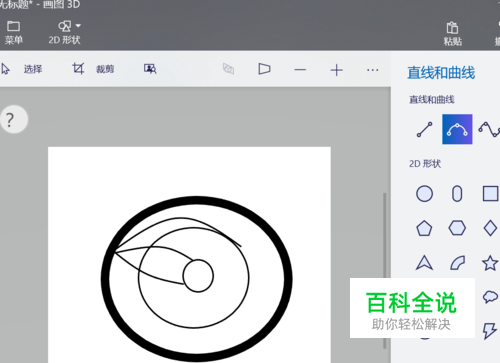Zoom out with the minus button
The height and width of the screenshot is (363, 500).
tap(300, 70)
